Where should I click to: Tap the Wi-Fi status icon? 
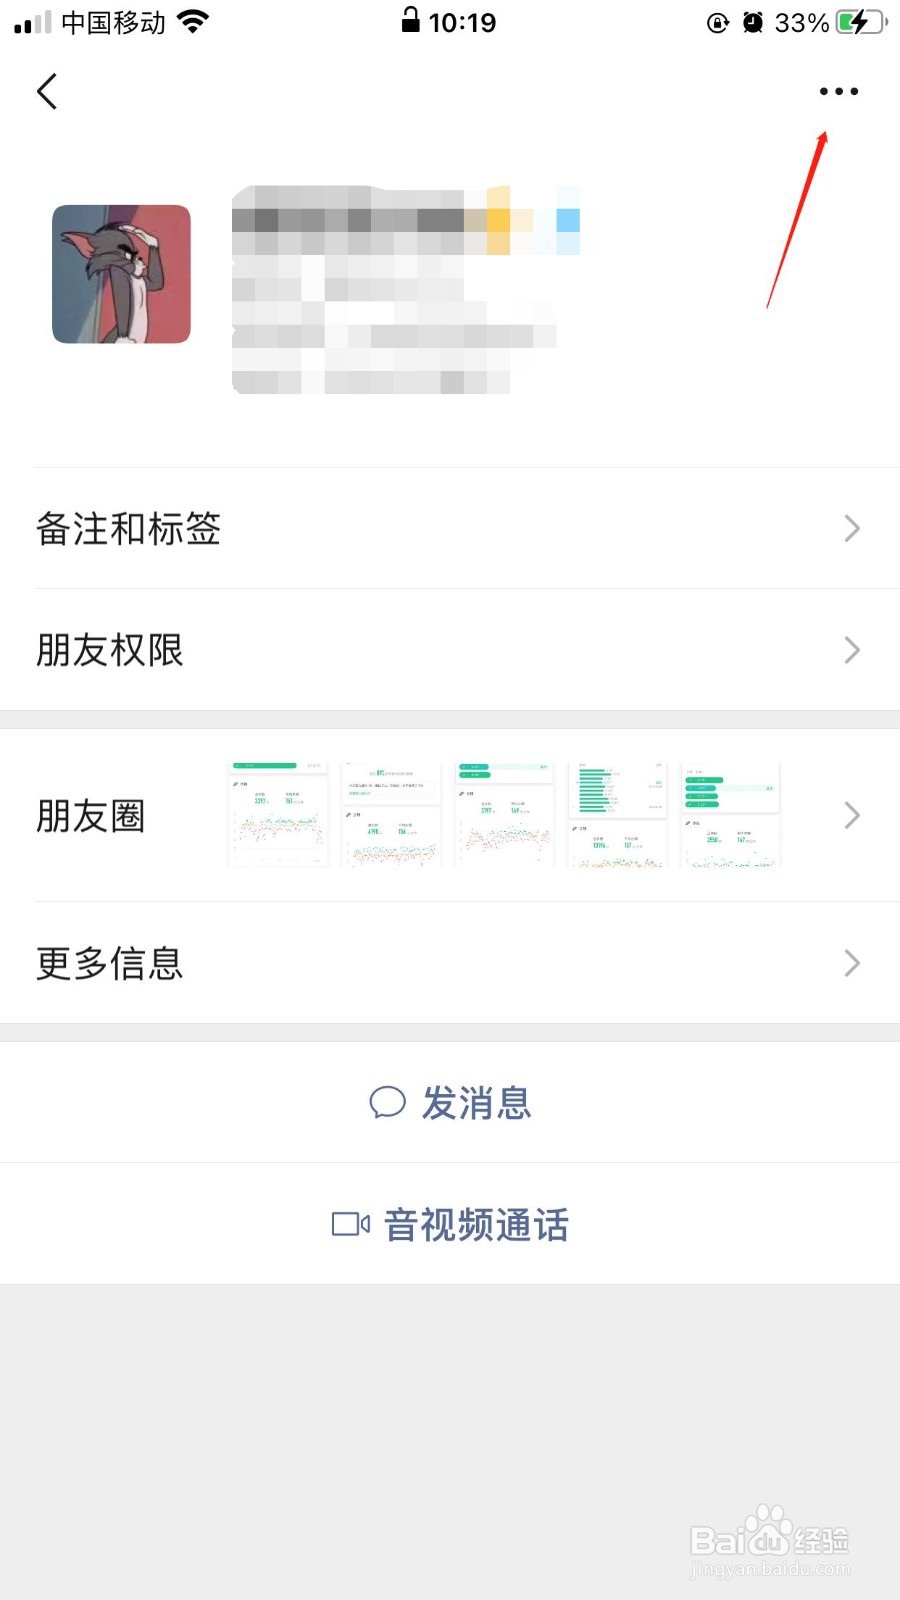click(192, 22)
